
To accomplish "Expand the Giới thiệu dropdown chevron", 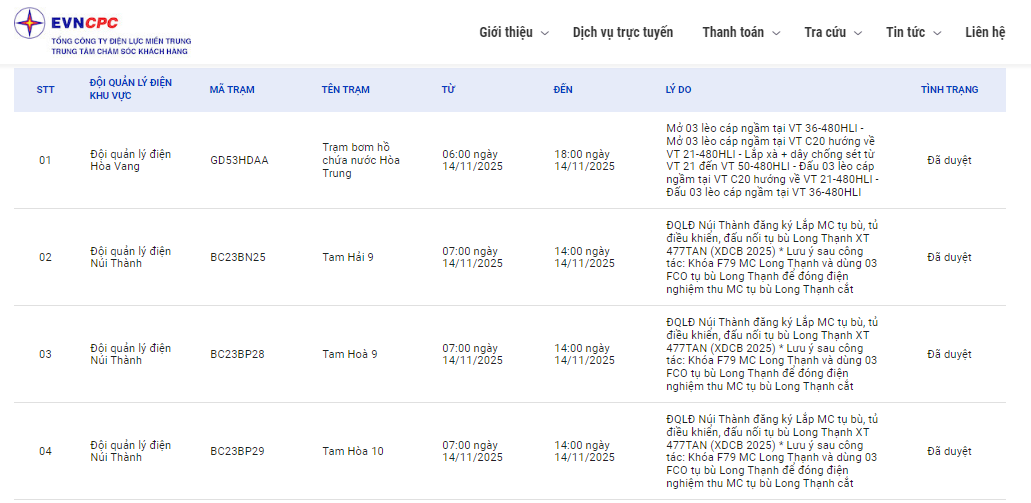I will (545, 33).
